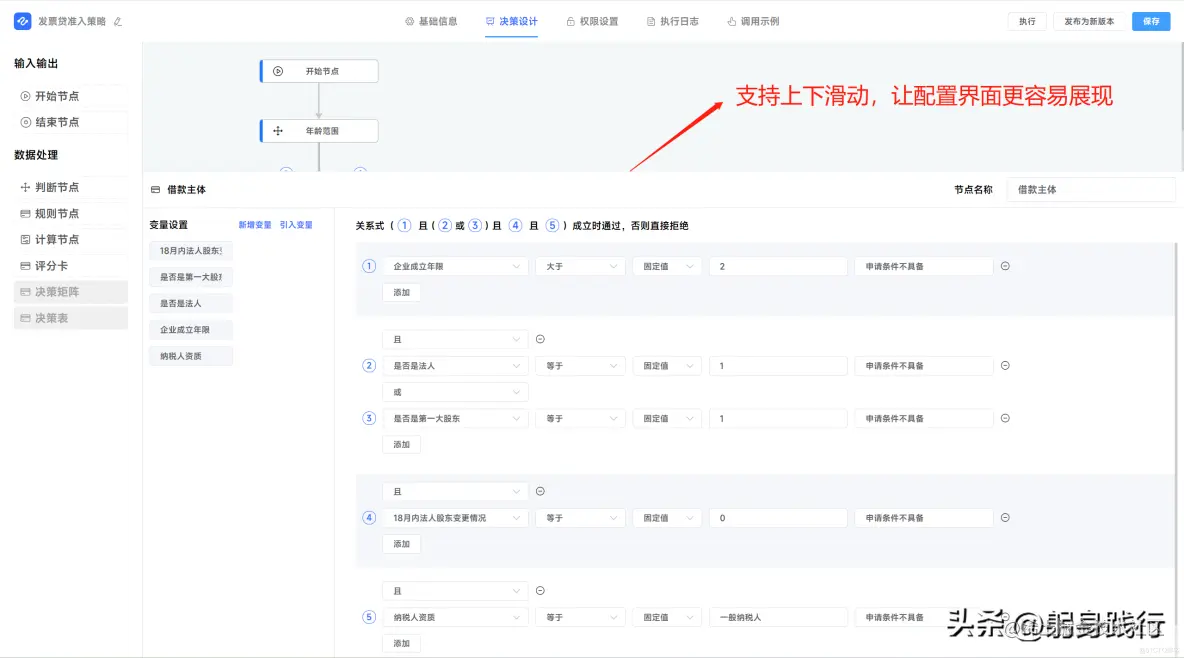Choose 计算节点 from the sidebar

click(55, 239)
